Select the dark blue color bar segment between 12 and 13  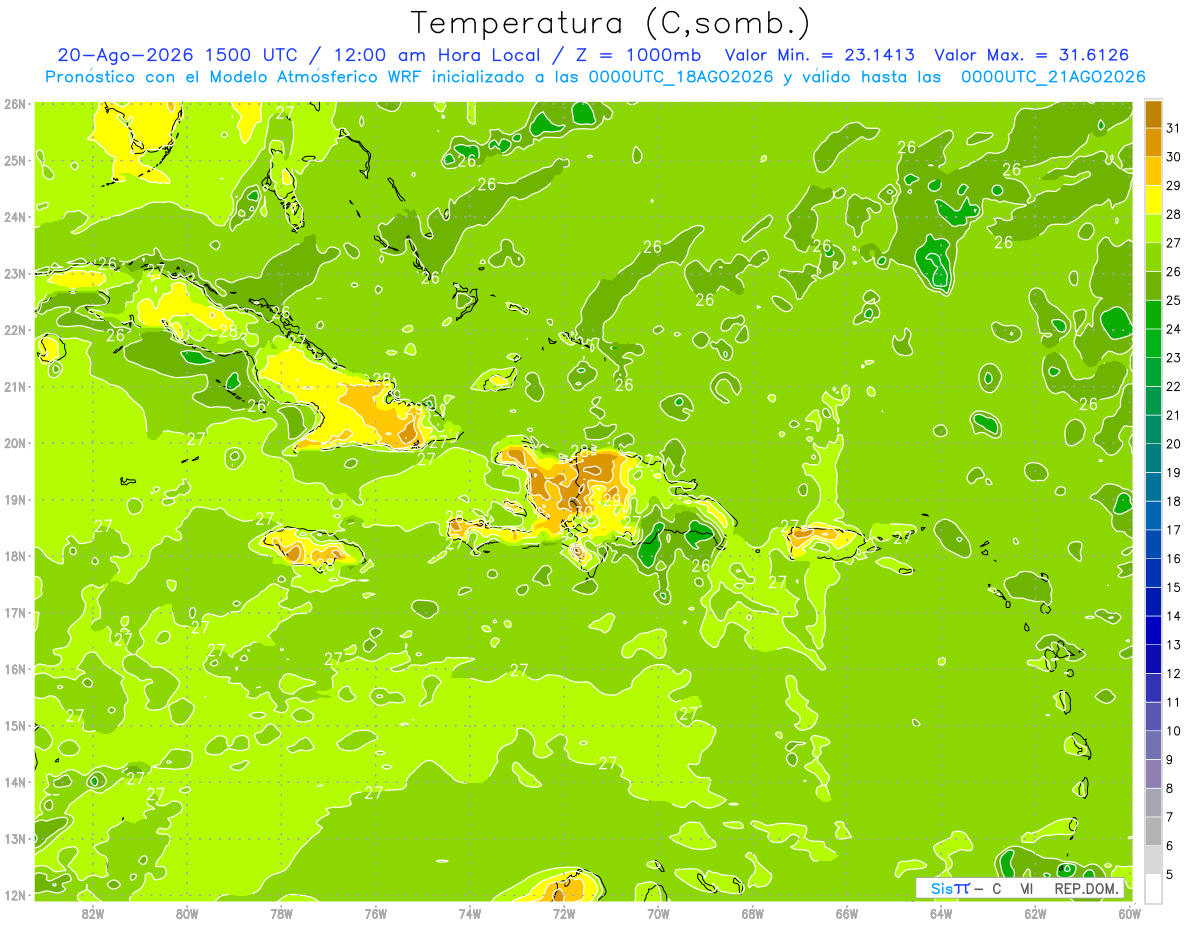[x=1153, y=659]
